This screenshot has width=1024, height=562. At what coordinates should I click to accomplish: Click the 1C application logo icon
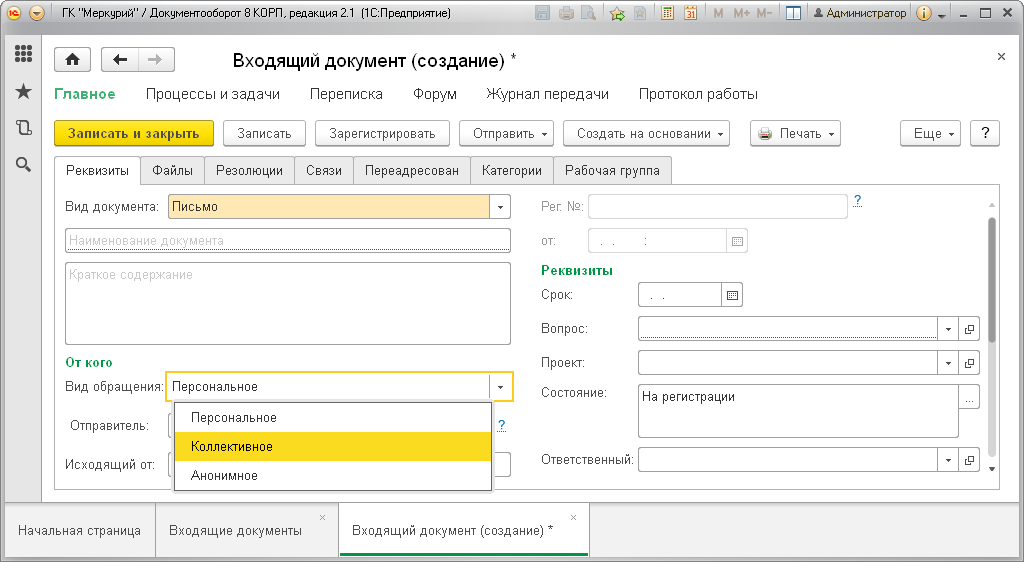(x=14, y=13)
